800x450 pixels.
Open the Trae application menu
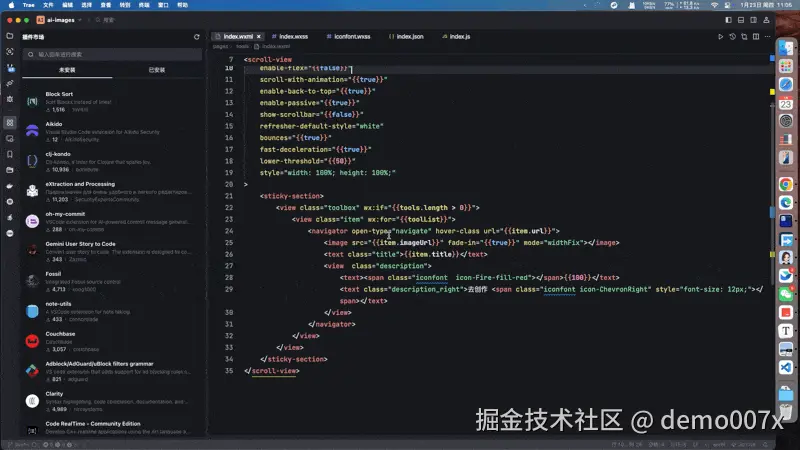click(x=29, y=5)
